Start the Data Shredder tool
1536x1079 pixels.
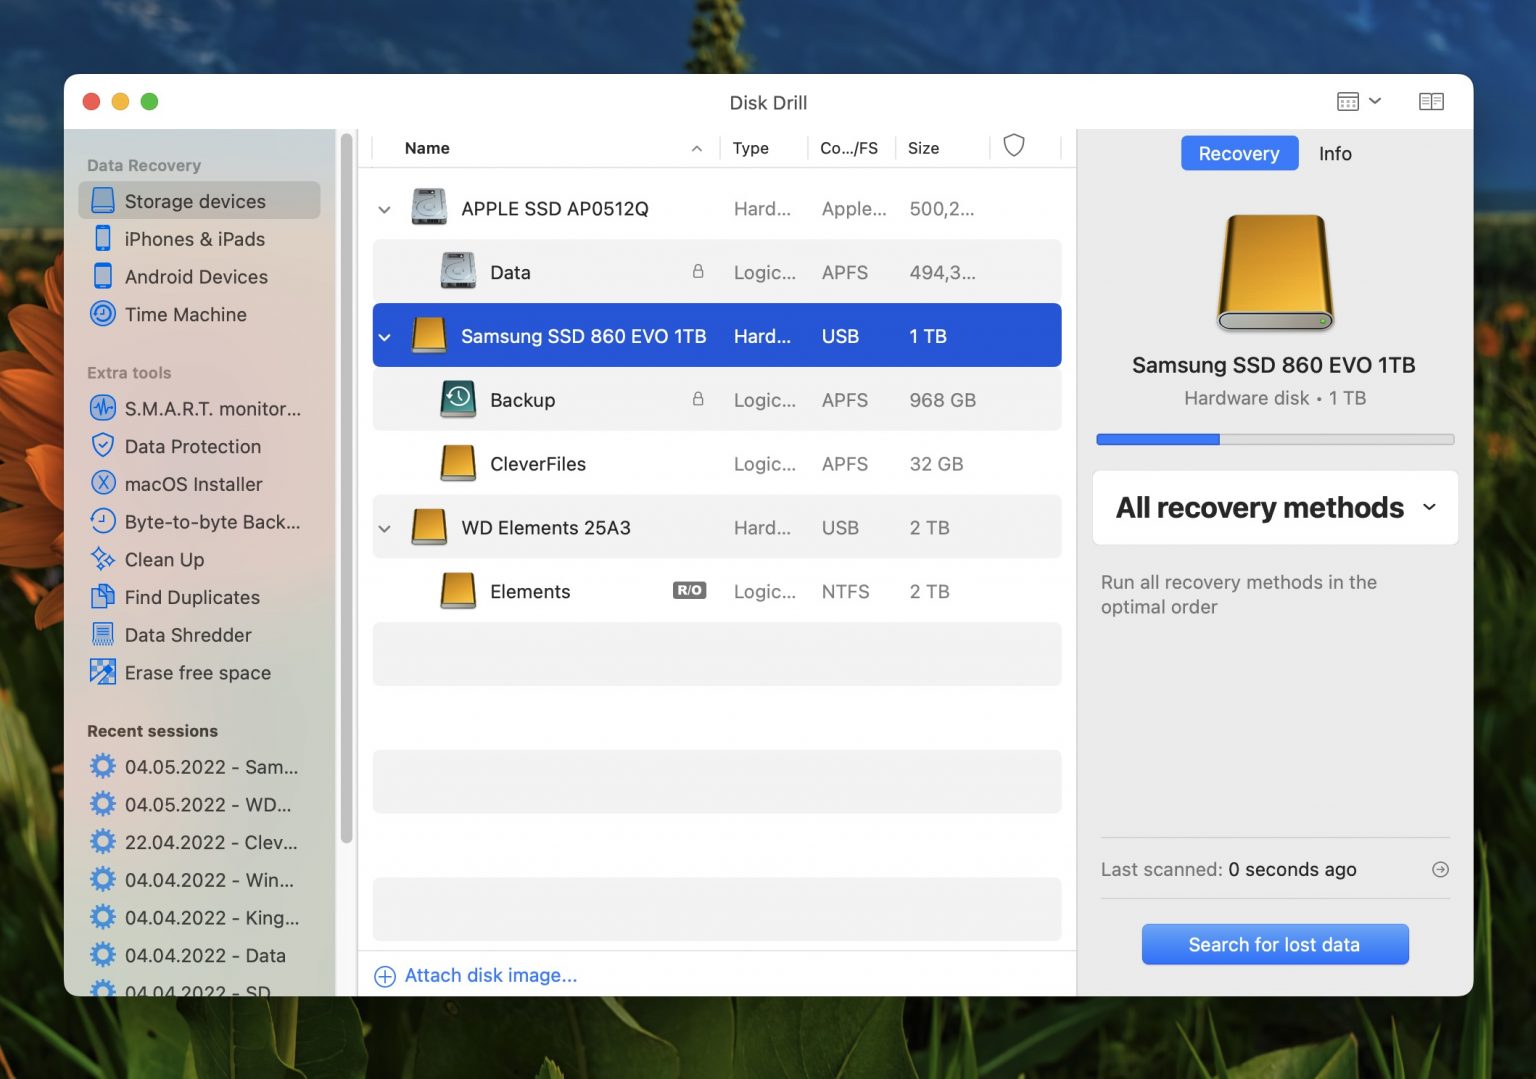188,634
